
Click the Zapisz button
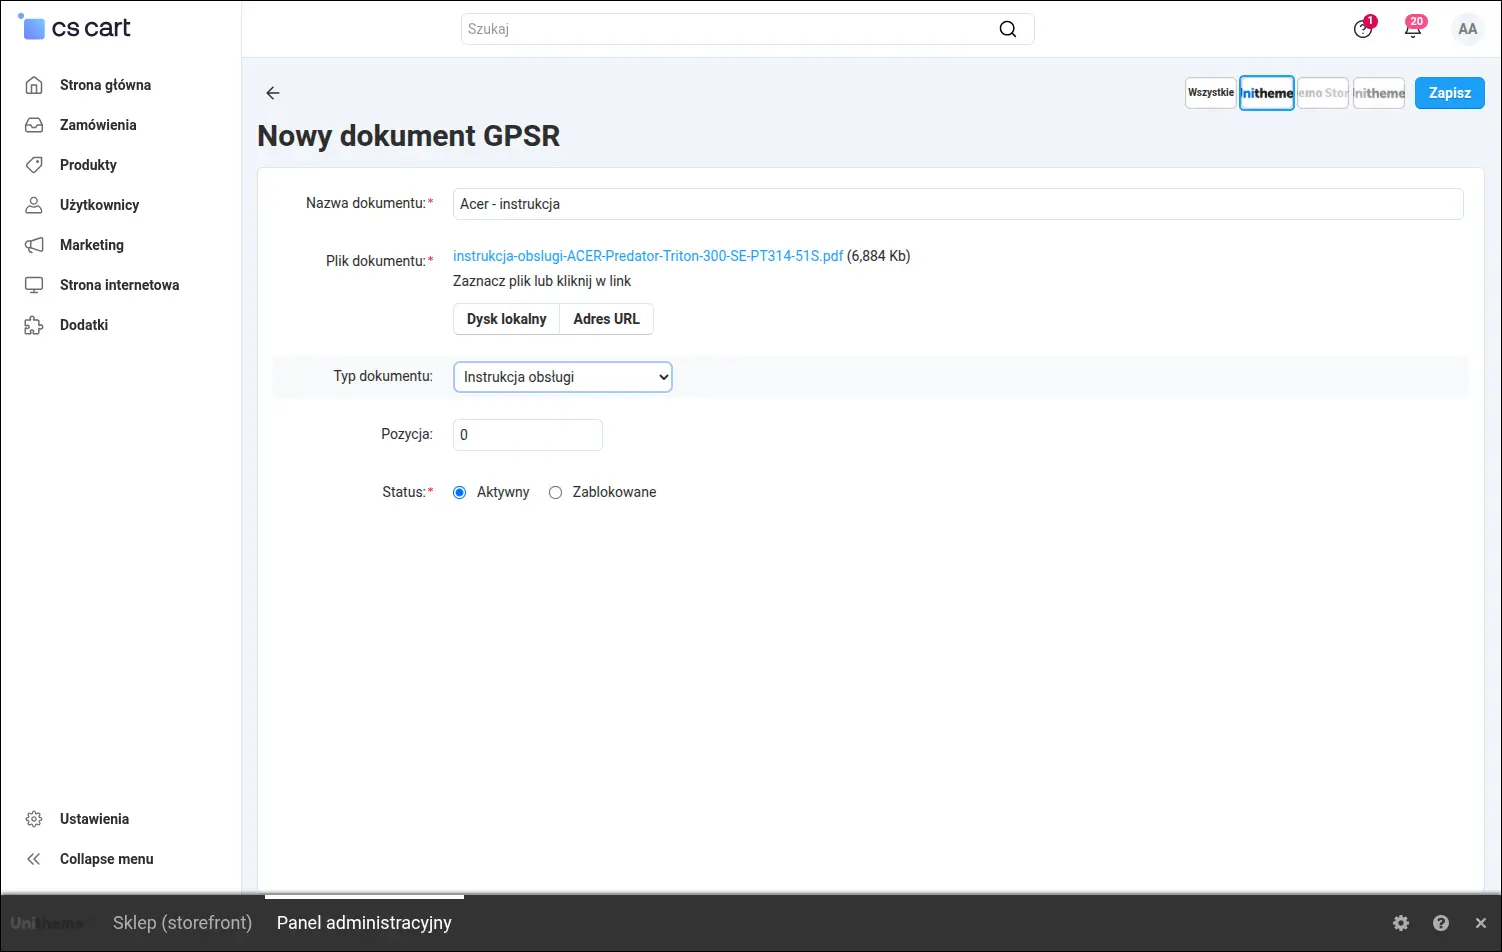click(1450, 93)
